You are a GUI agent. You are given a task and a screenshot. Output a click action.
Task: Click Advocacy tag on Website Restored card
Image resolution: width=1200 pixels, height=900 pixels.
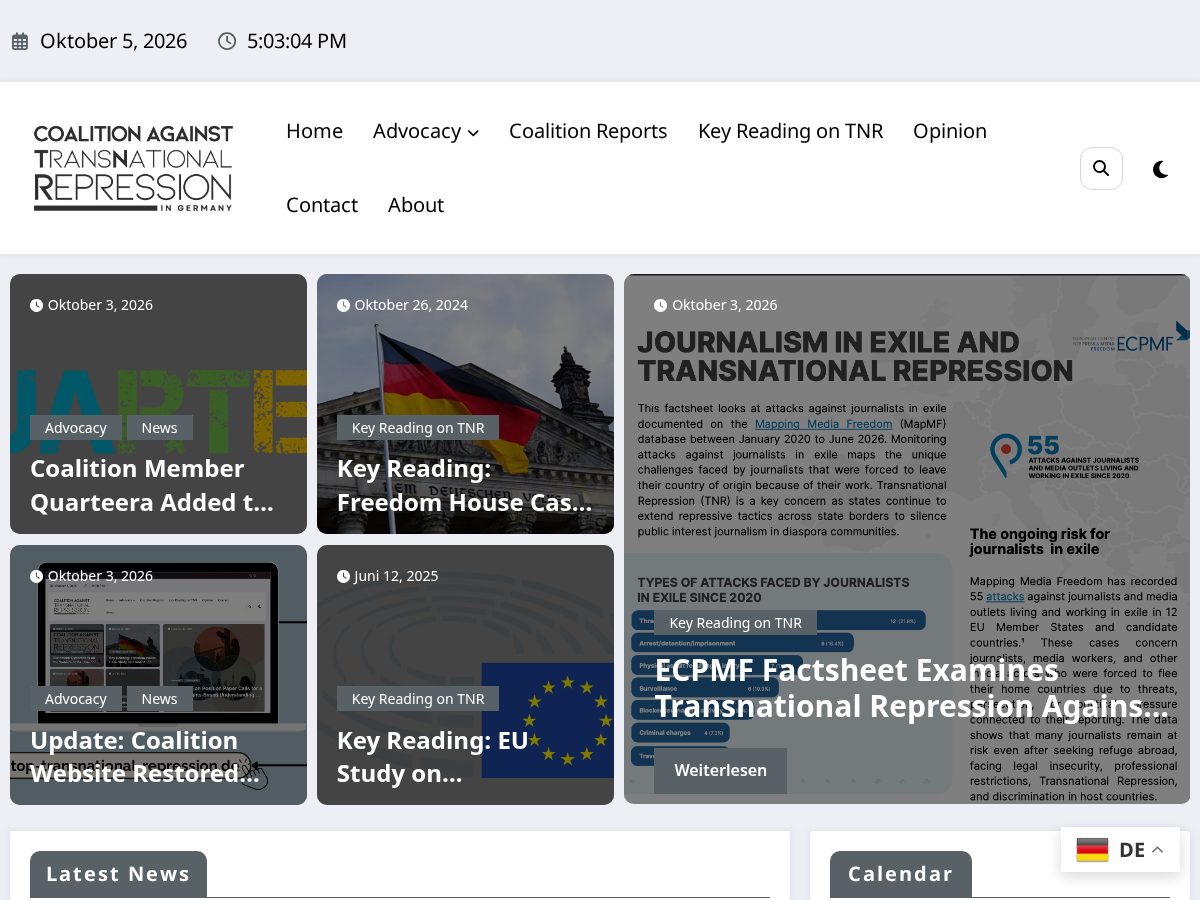point(76,699)
